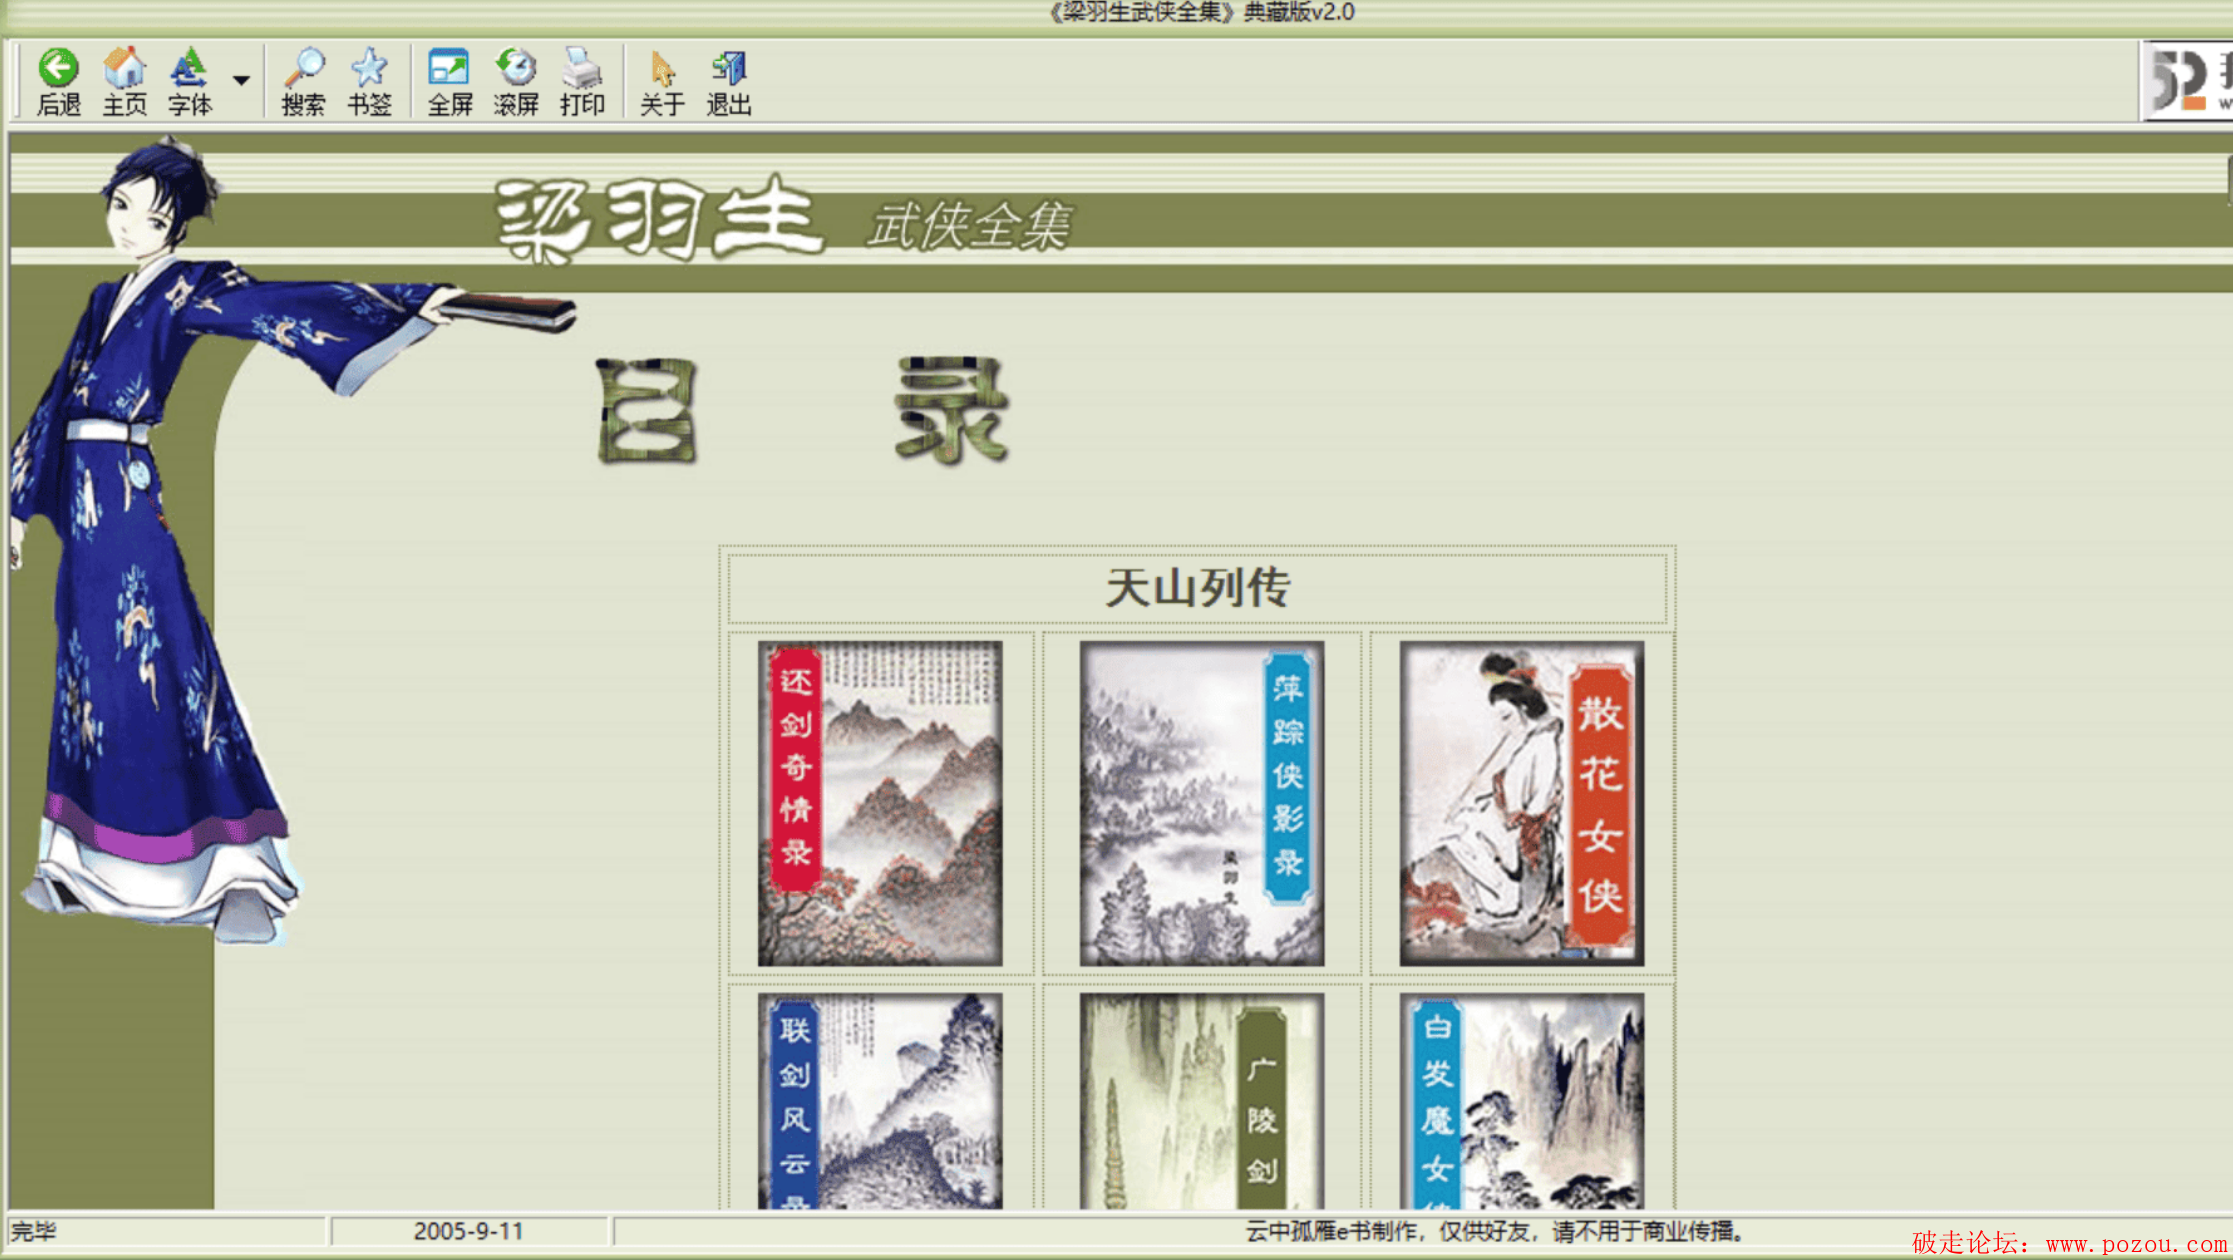The width and height of the screenshot is (2233, 1260).
Task: Open the 联剑风云录 book cover
Action: pos(880,1100)
